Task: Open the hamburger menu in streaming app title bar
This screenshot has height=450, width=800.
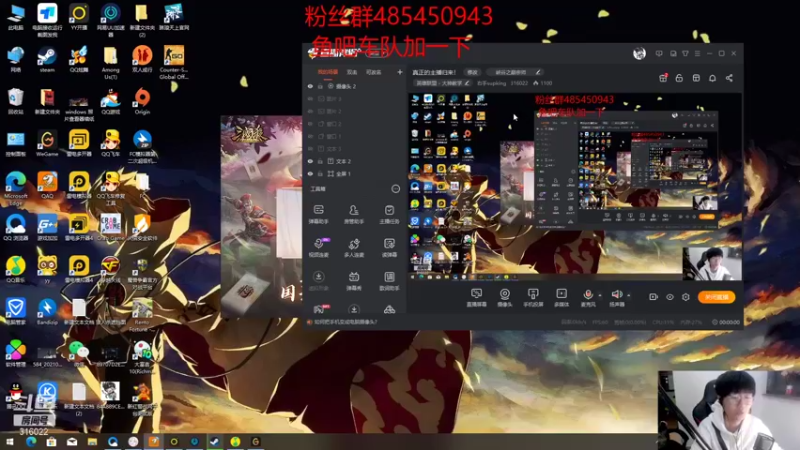Action: pos(697,53)
